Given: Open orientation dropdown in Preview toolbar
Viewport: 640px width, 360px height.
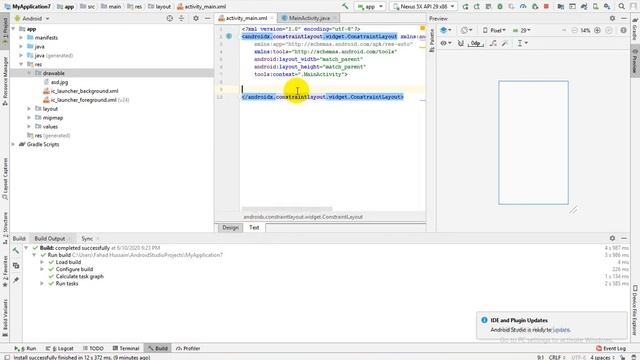Looking at the screenshot, I should pos(466,30).
